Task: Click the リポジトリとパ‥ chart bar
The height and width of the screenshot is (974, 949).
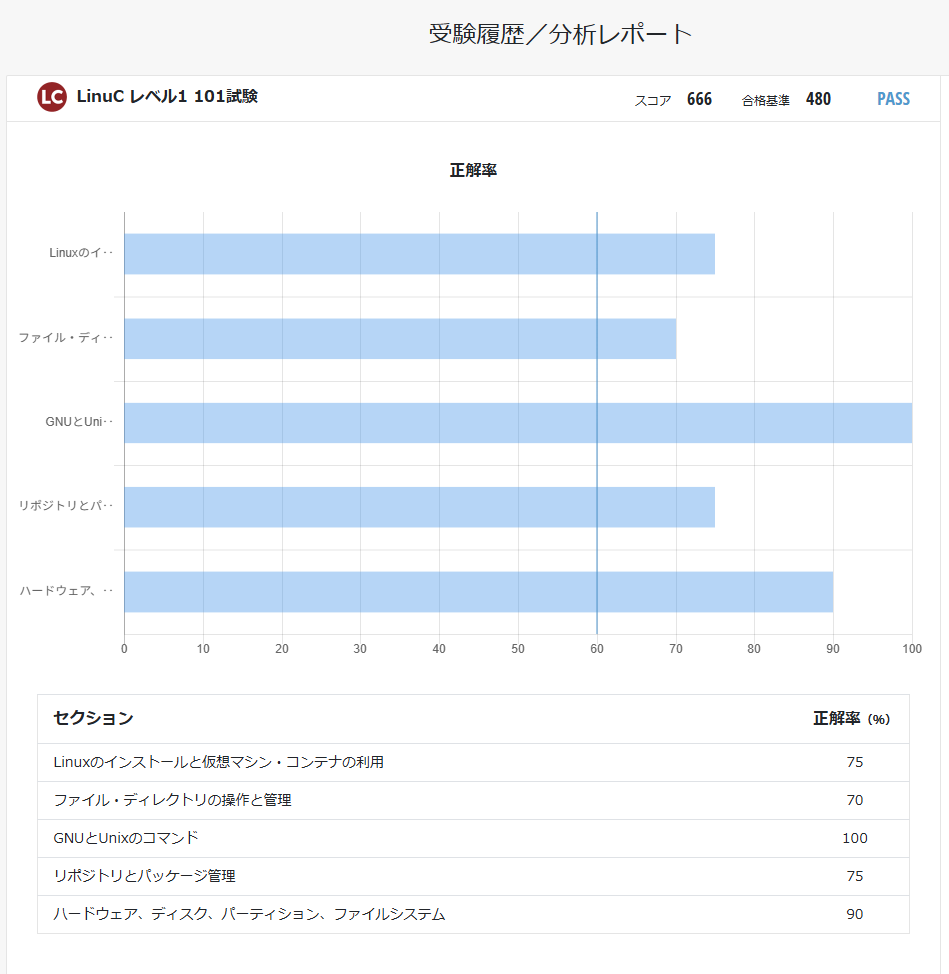Action: 419,507
